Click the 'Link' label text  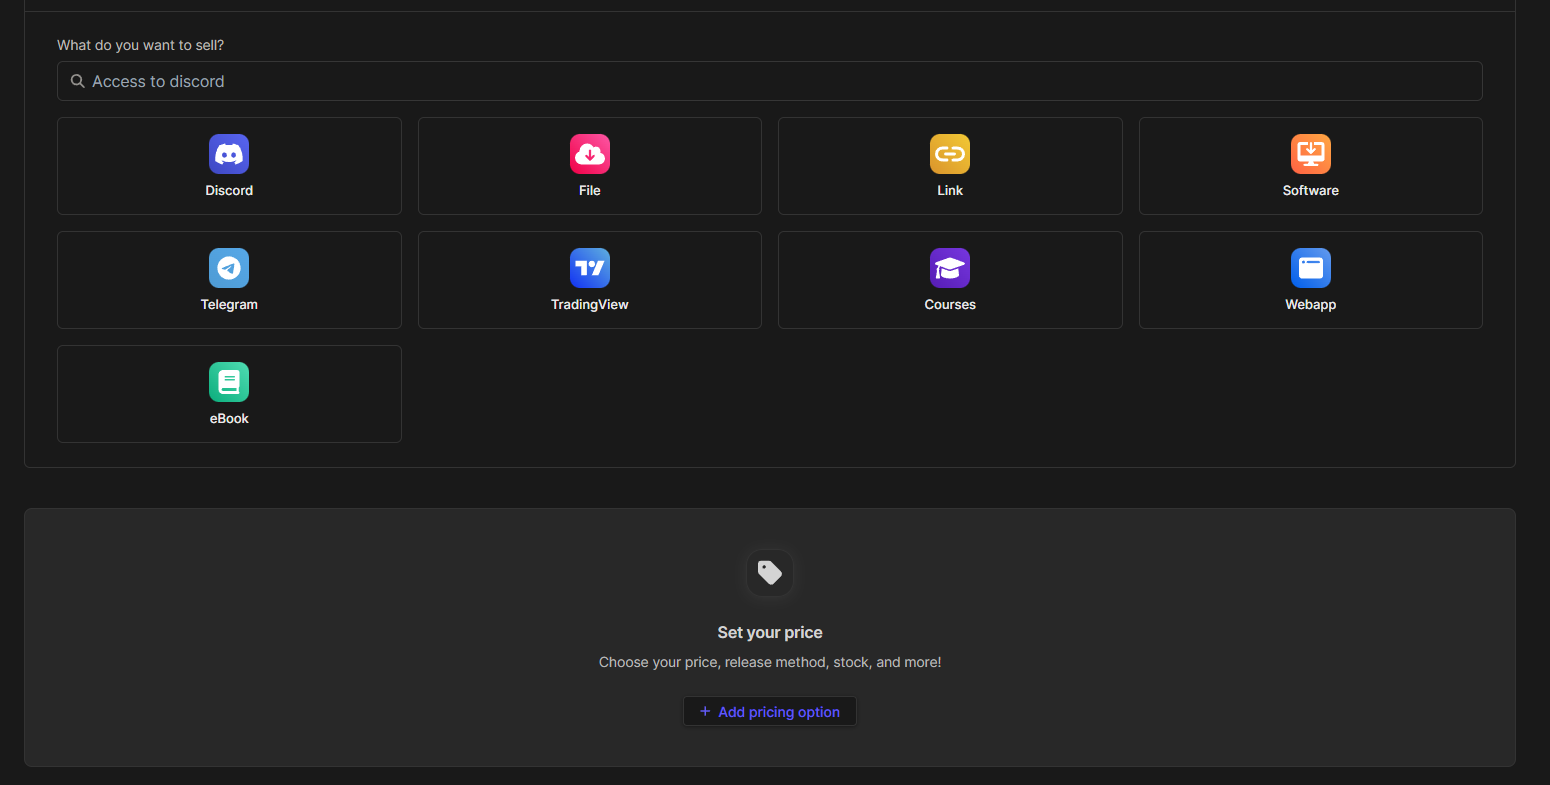[x=950, y=190]
